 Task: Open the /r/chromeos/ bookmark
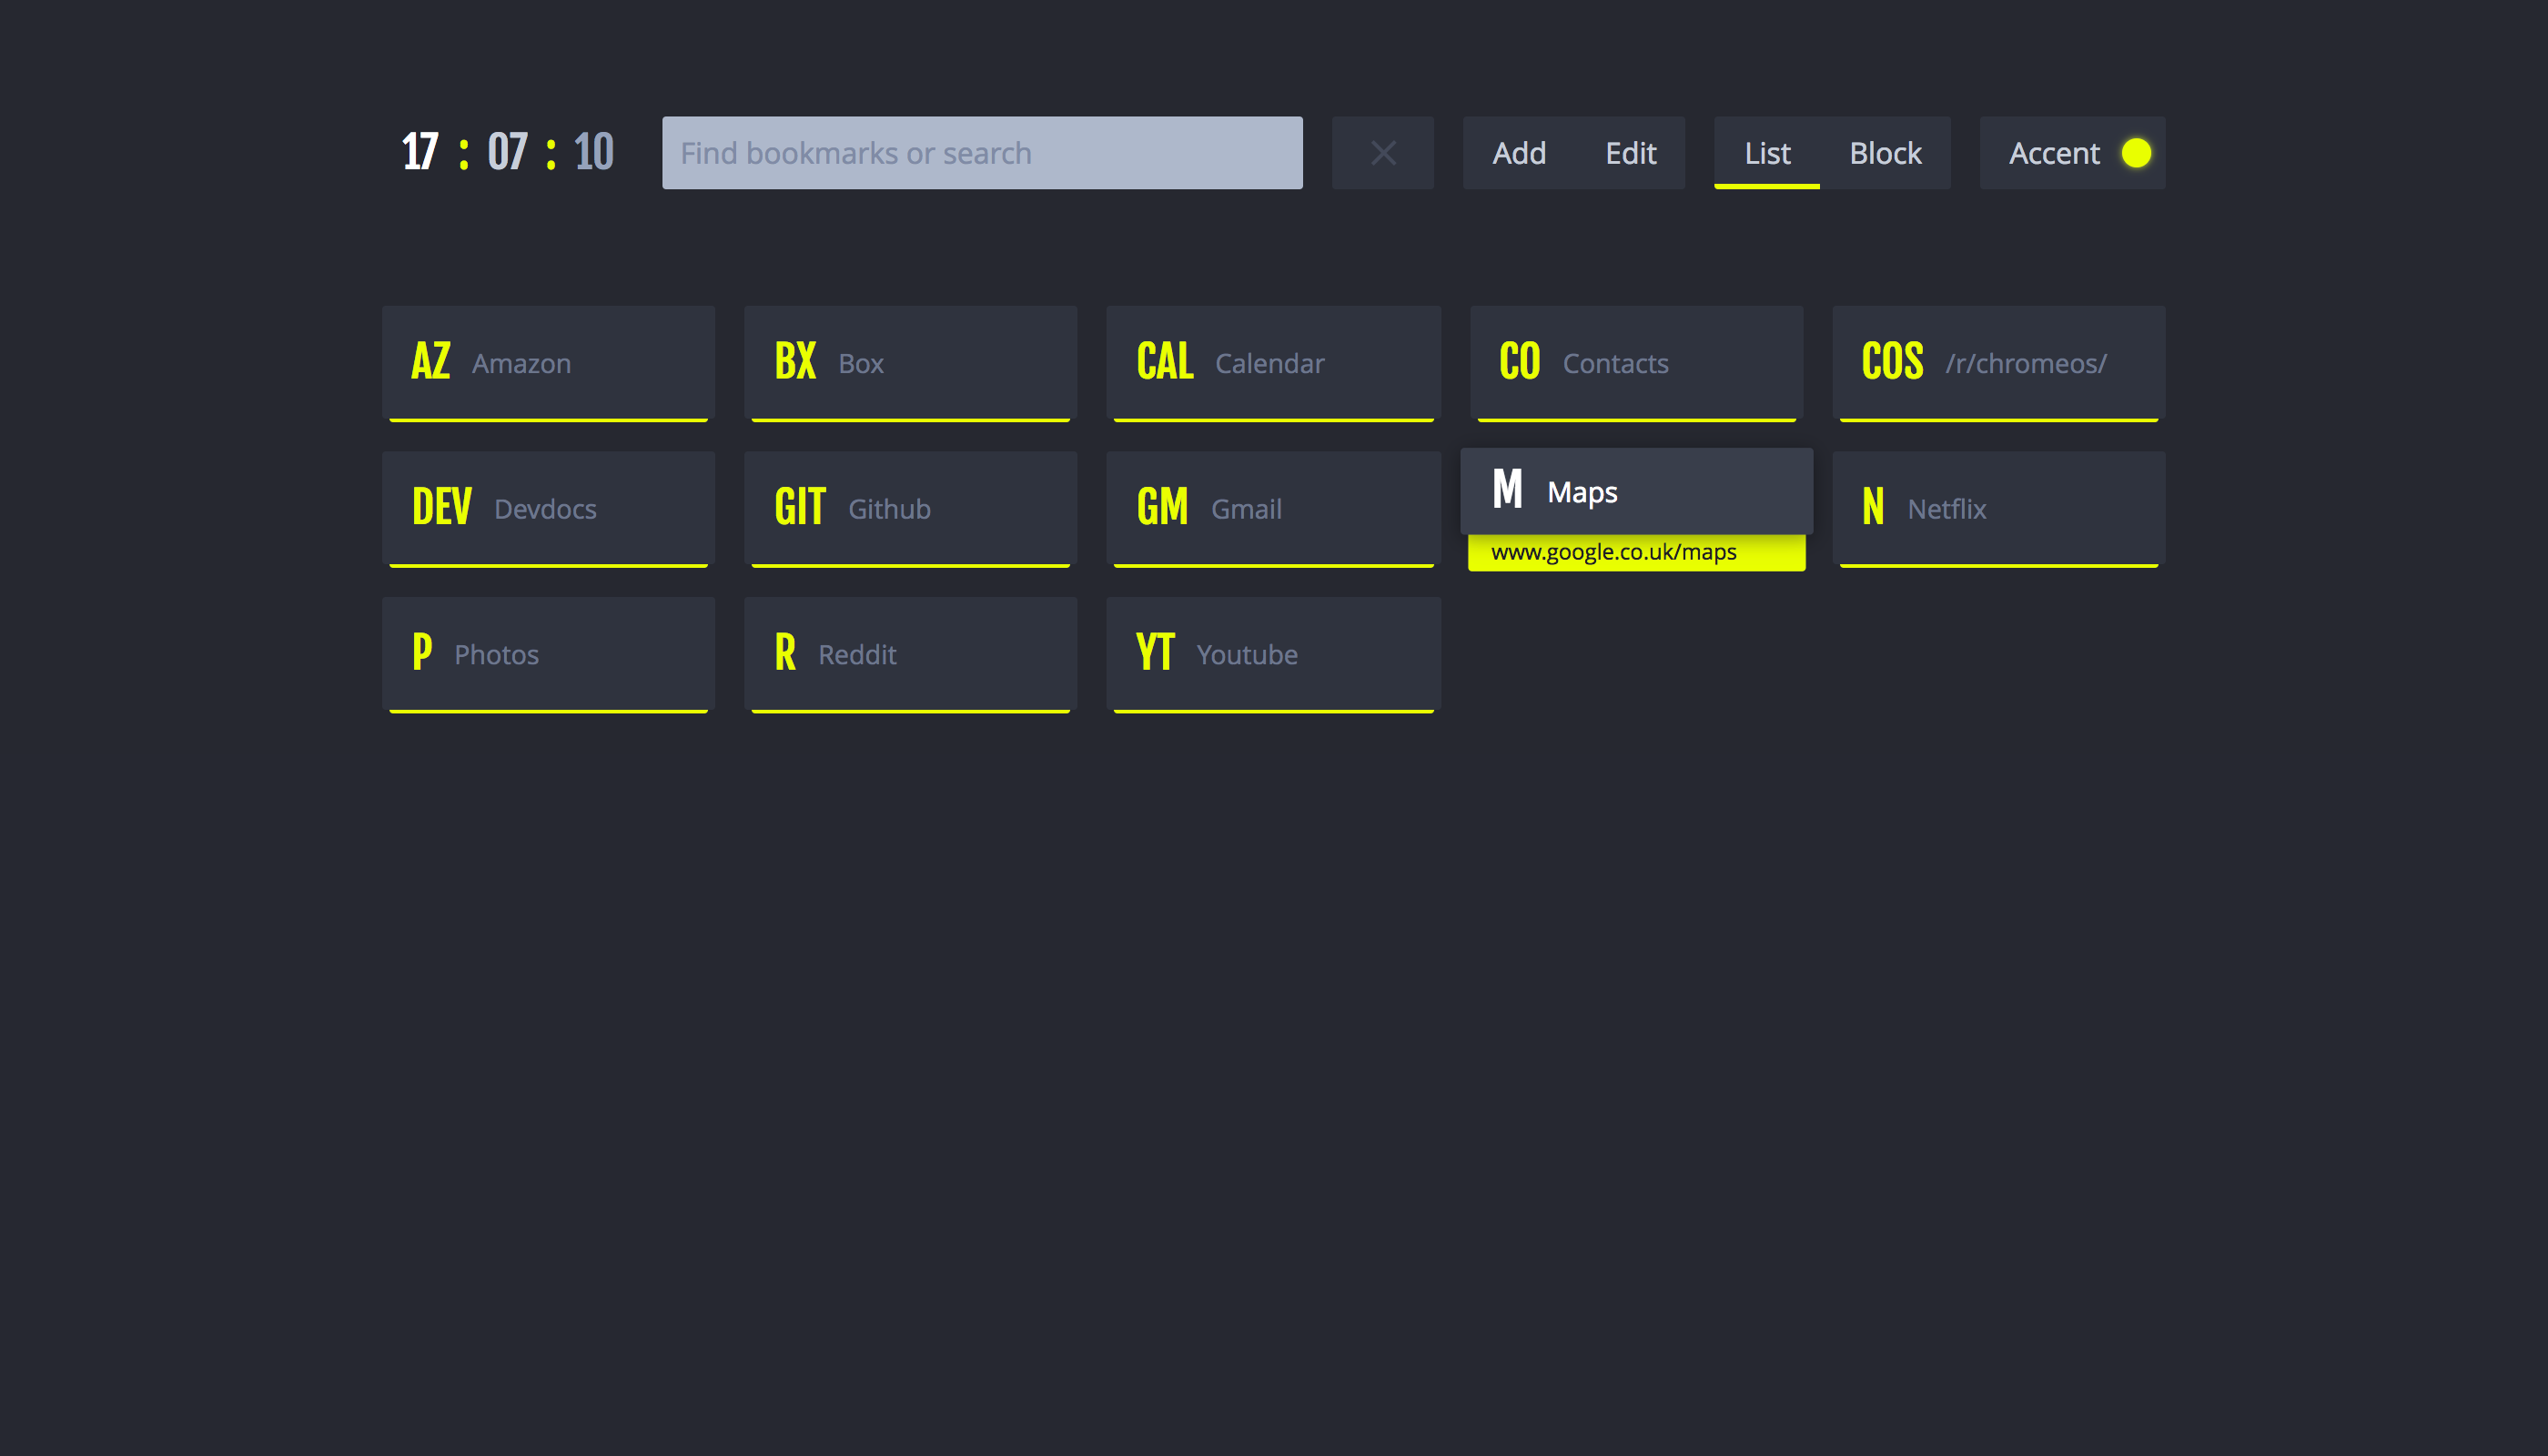1998,363
